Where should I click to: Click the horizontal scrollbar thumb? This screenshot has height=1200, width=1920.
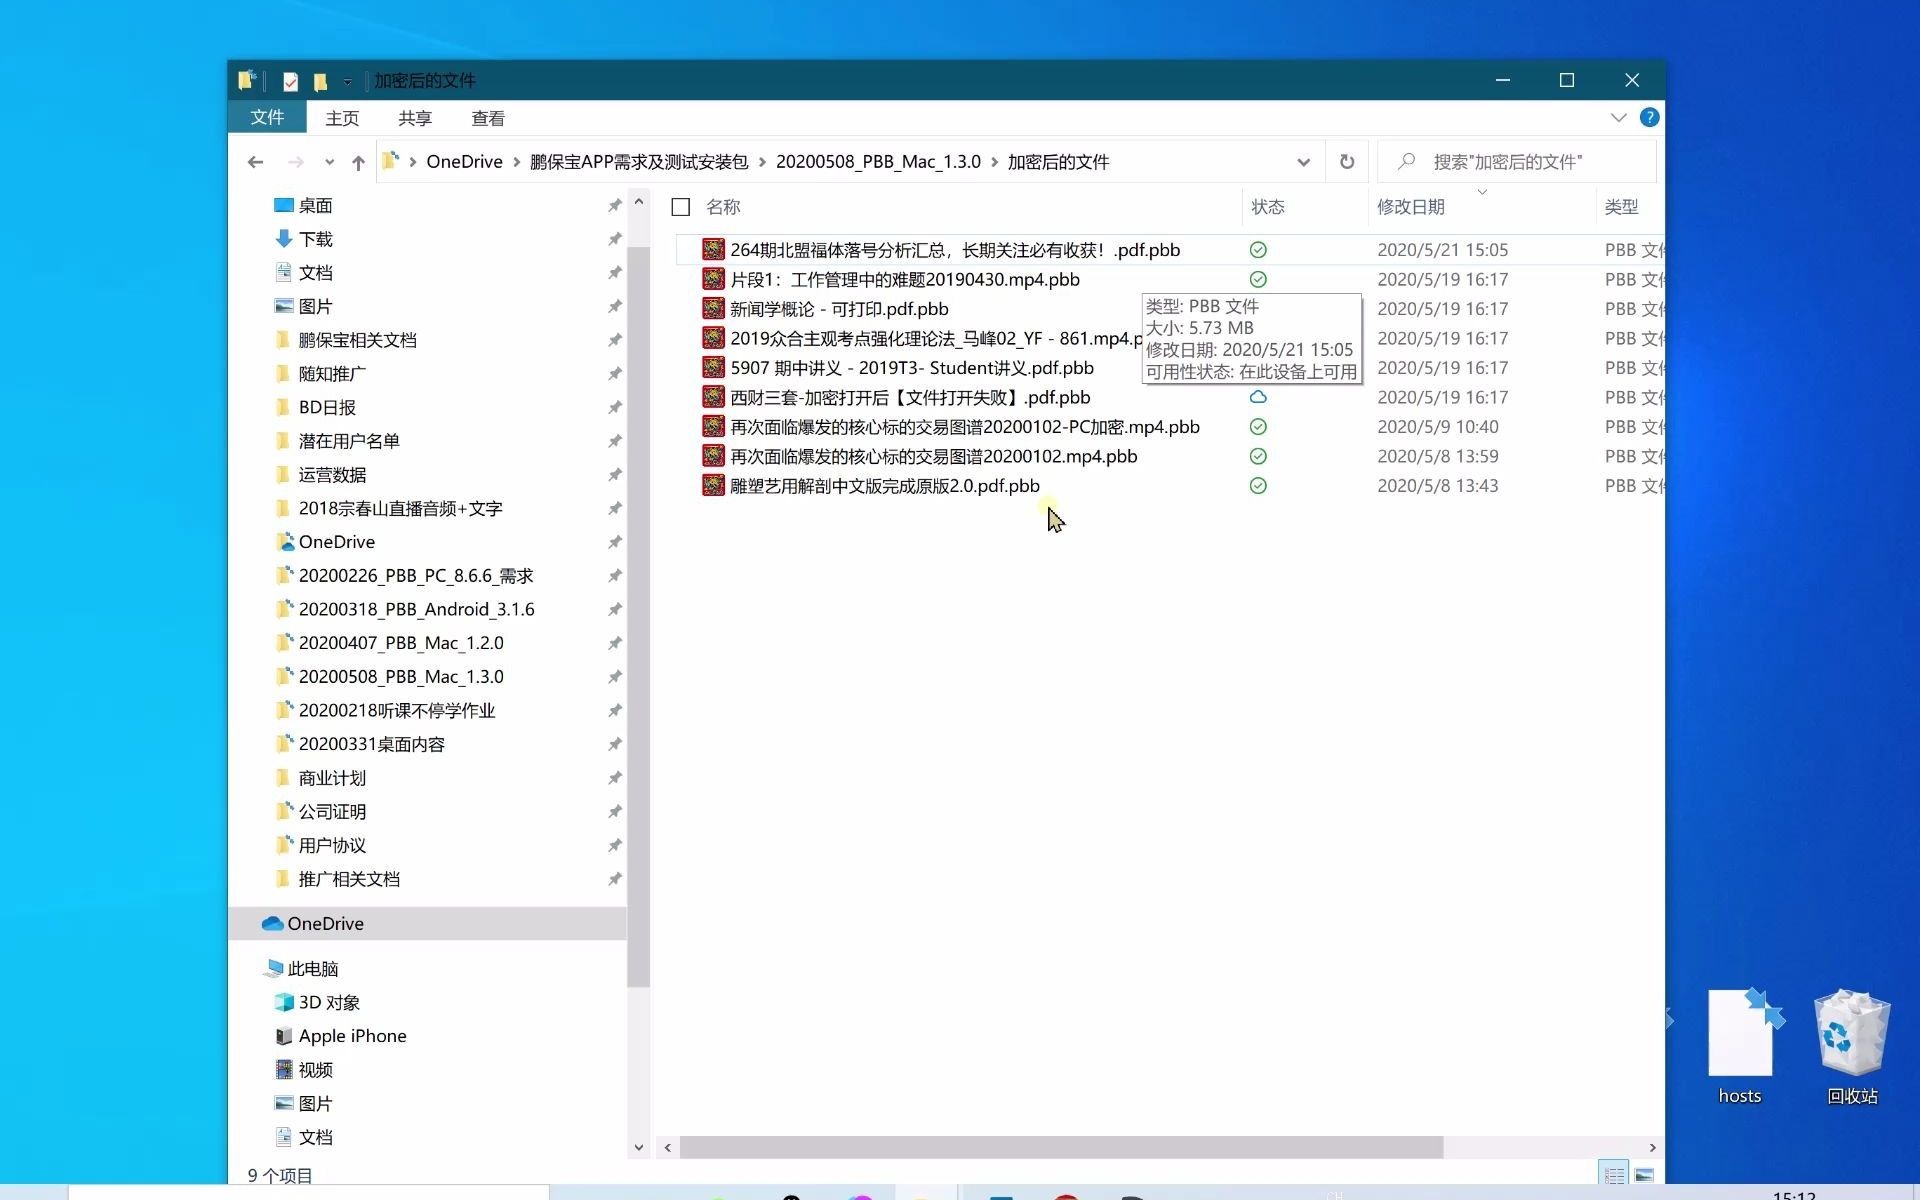[1060, 1148]
